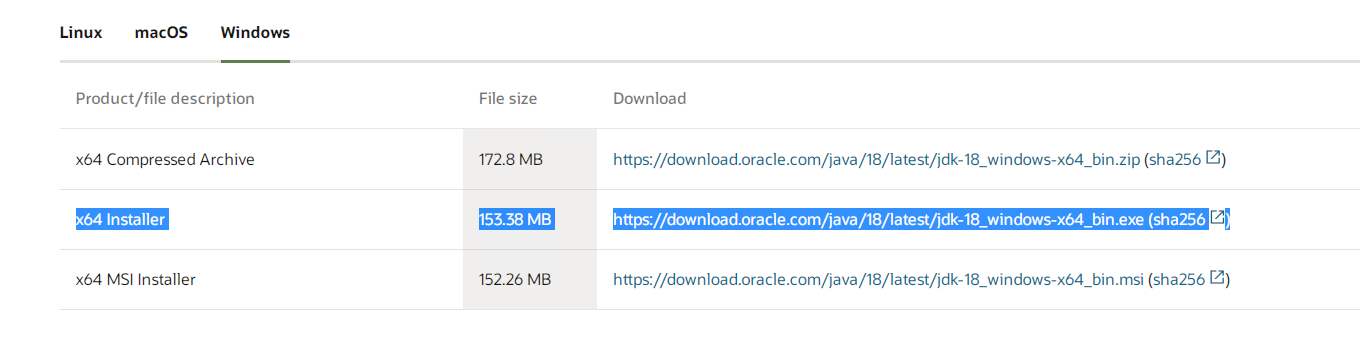Select the Windows tab
This screenshot has height=362, width=1360.
click(255, 32)
